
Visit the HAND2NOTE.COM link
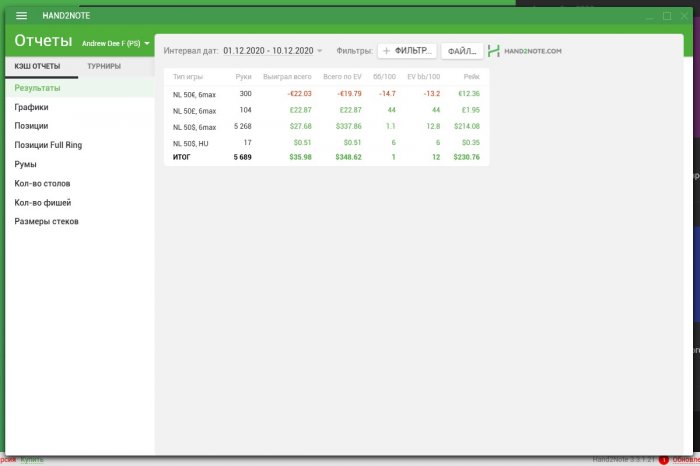533,51
